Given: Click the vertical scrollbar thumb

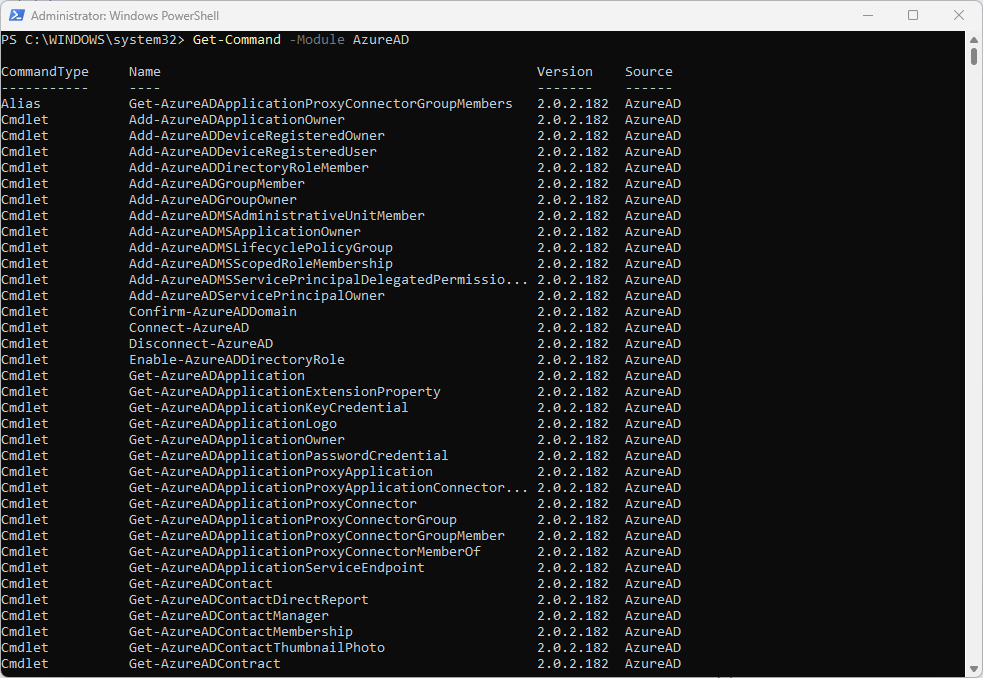Looking at the screenshot, I should [x=974, y=56].
